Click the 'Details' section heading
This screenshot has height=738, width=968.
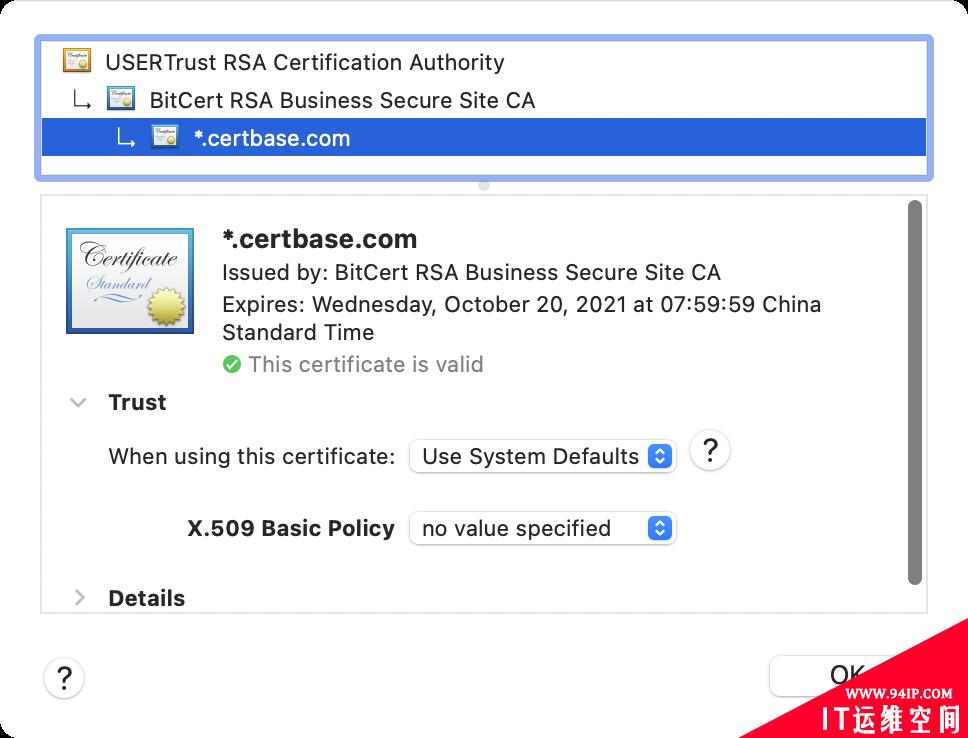[x=147, y=598]
